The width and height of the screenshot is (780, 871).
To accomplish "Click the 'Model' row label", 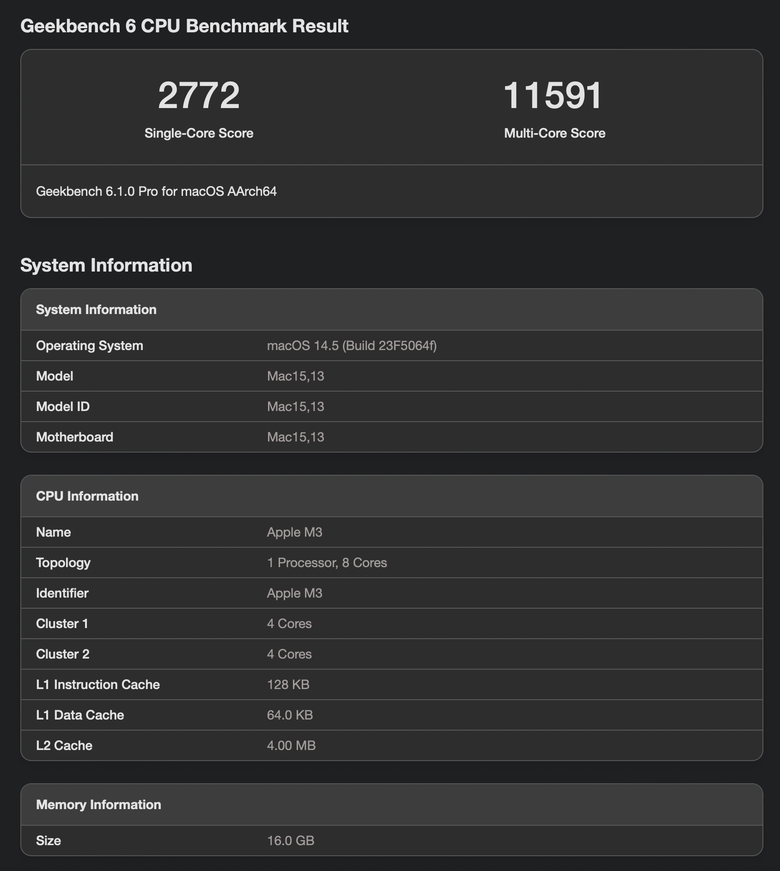I will 54,376.
